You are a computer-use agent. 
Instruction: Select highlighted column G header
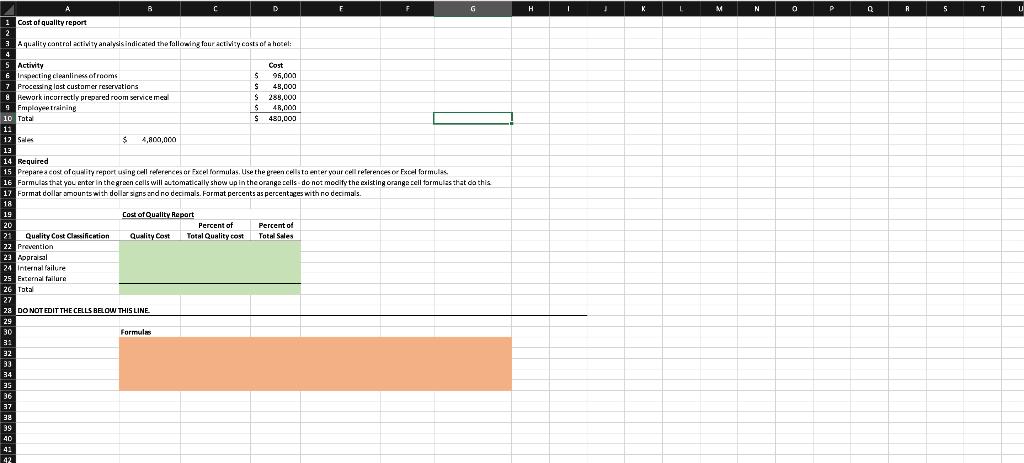pos(473,8)
